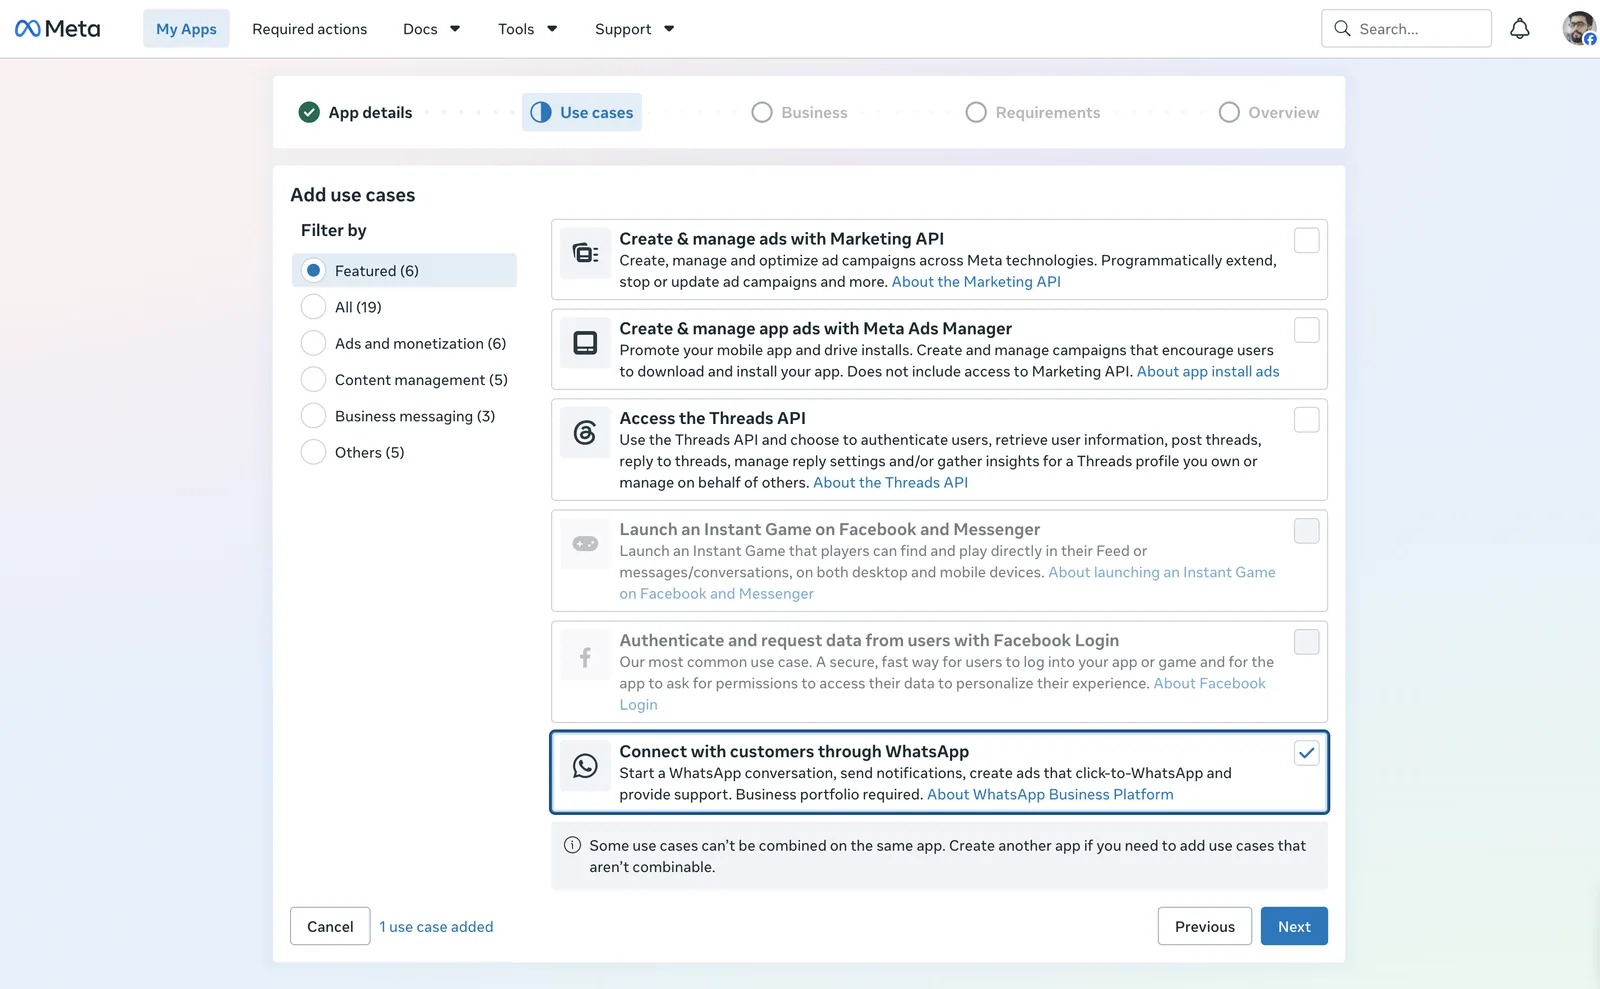
Task: Click the Threads API icon
Action: pos(585,433)
